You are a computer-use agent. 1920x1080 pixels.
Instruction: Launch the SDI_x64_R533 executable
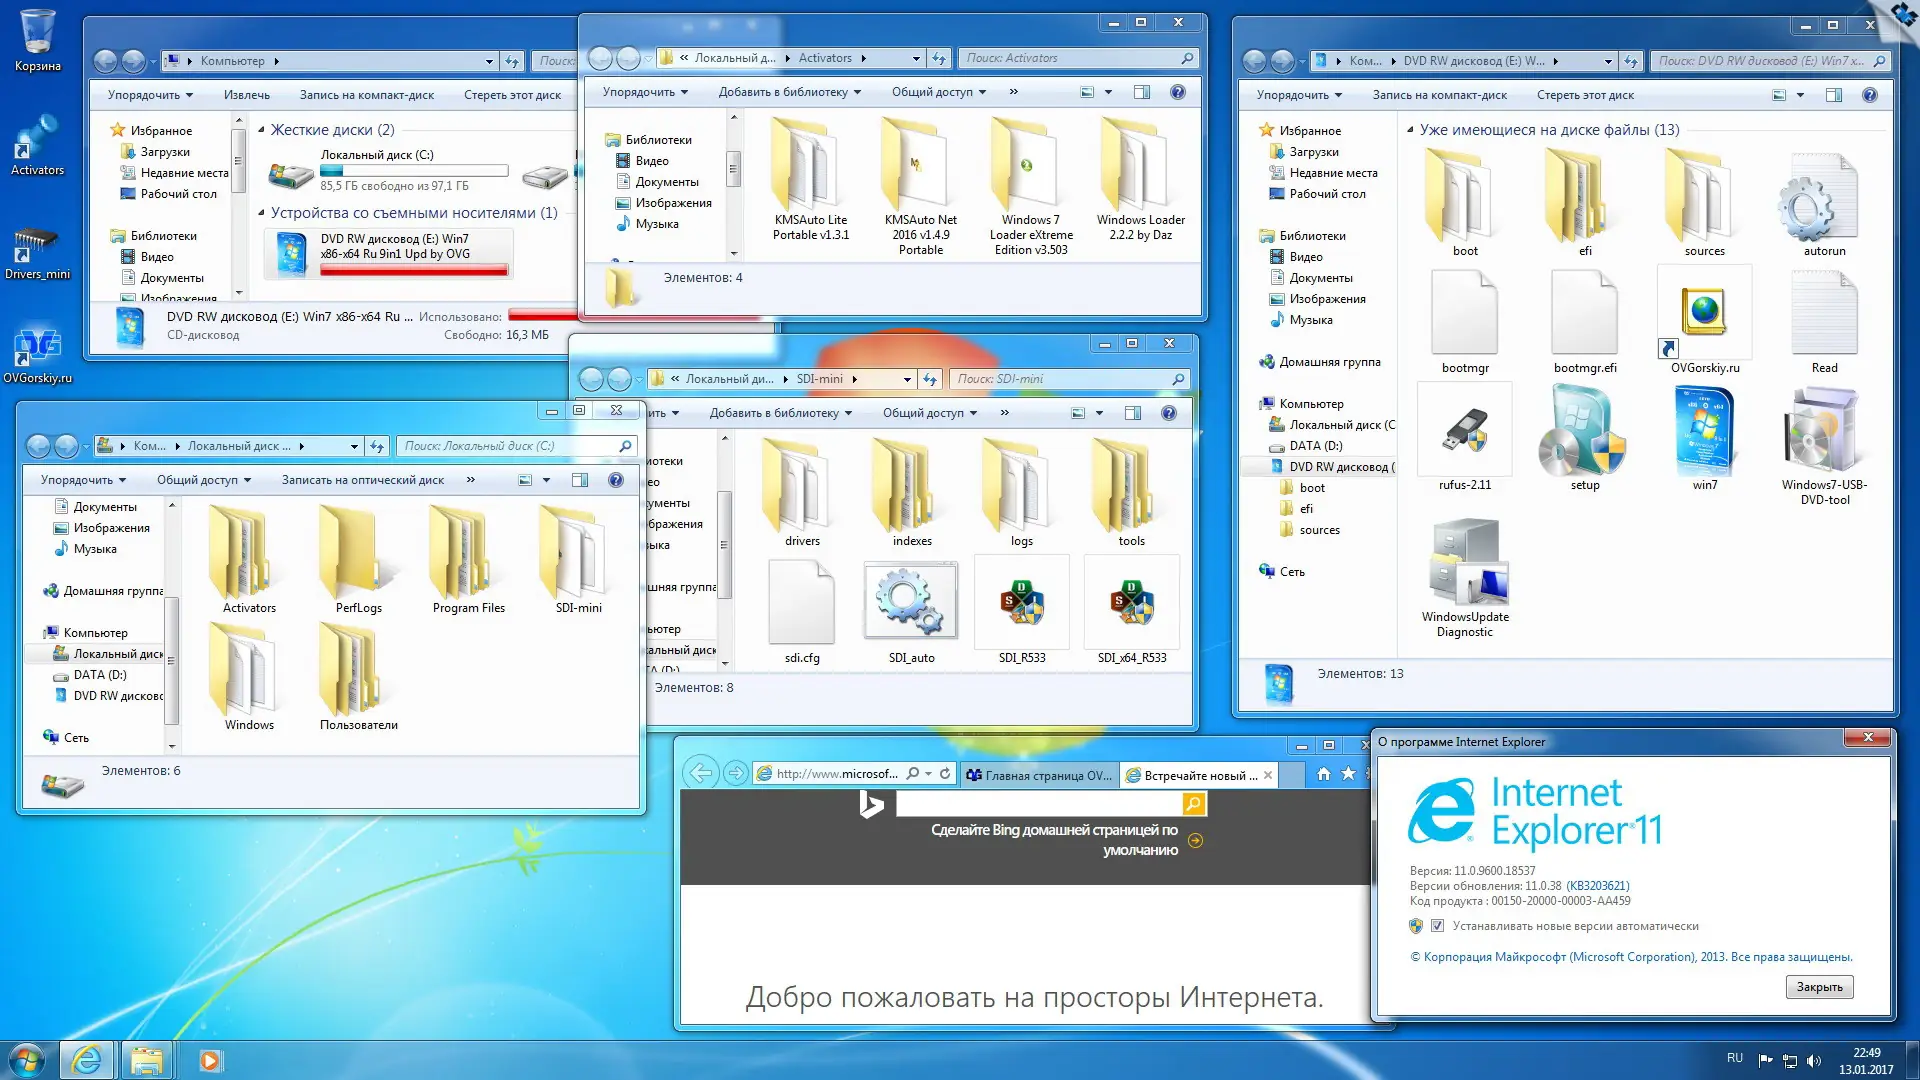coord(1131,601)
